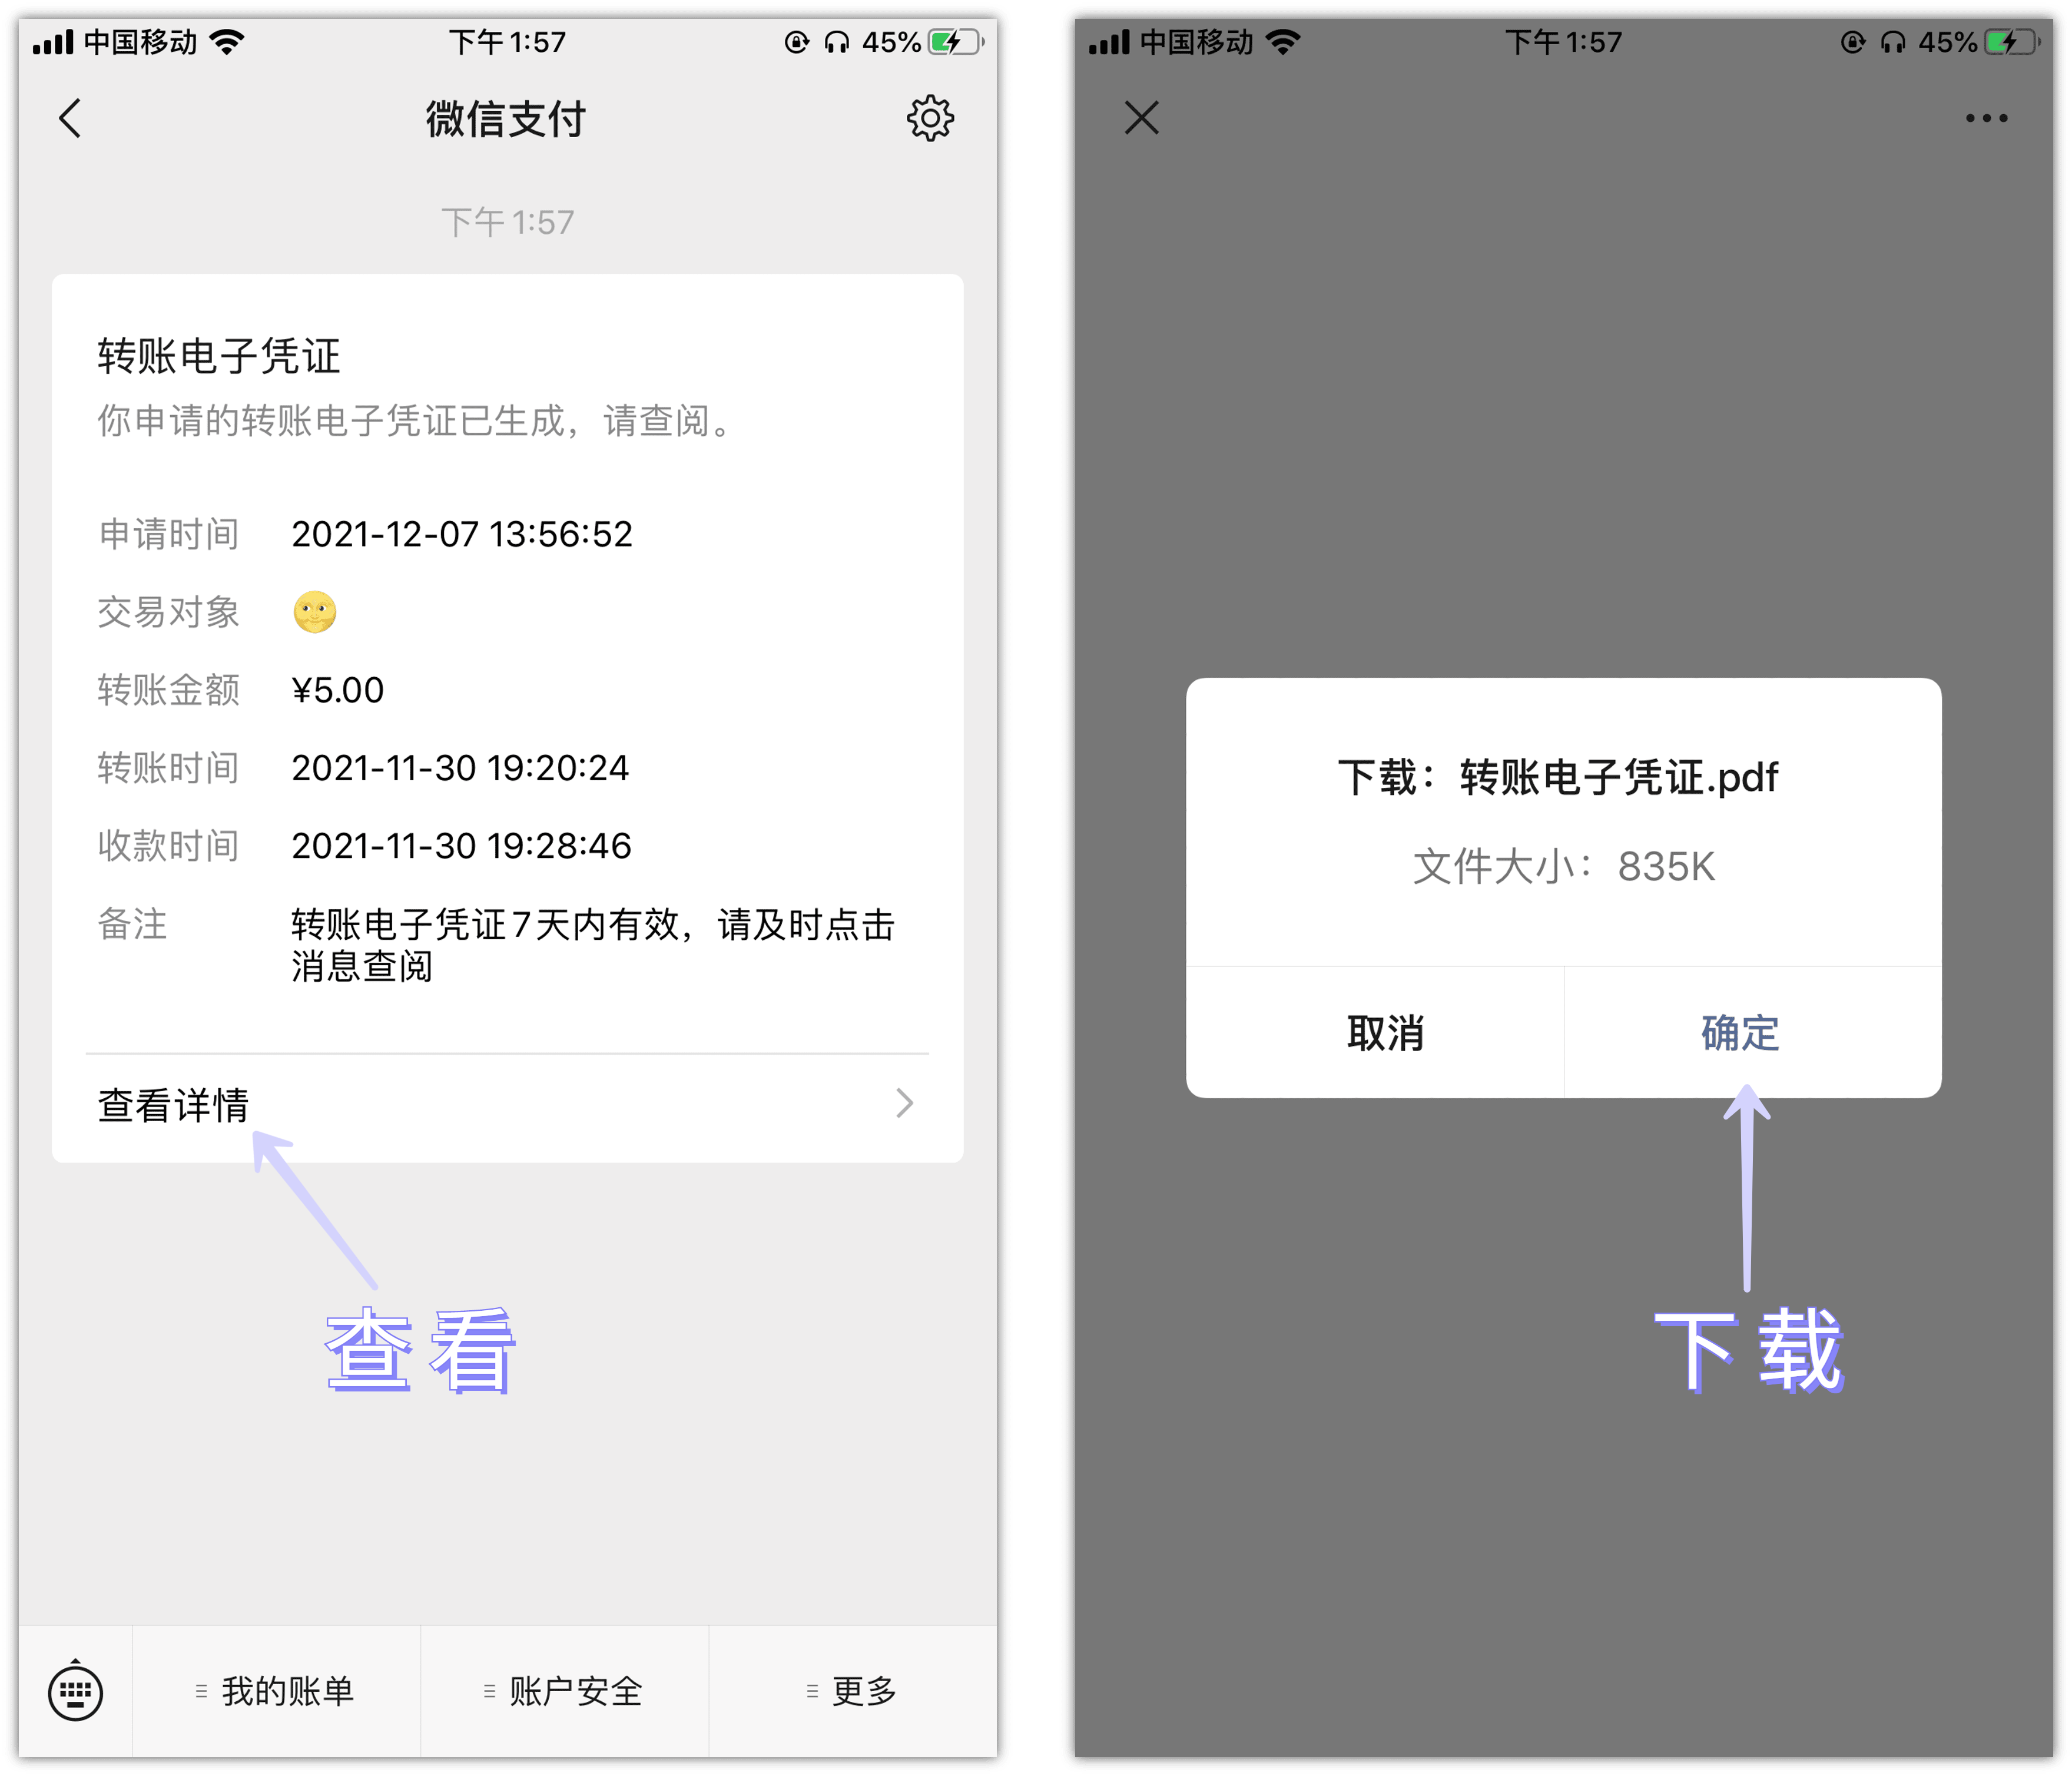The height and width of the screenshot is (1776, 2072).
Task: Tap the 查看详情 link text
Action: (x=173, y=1105)
